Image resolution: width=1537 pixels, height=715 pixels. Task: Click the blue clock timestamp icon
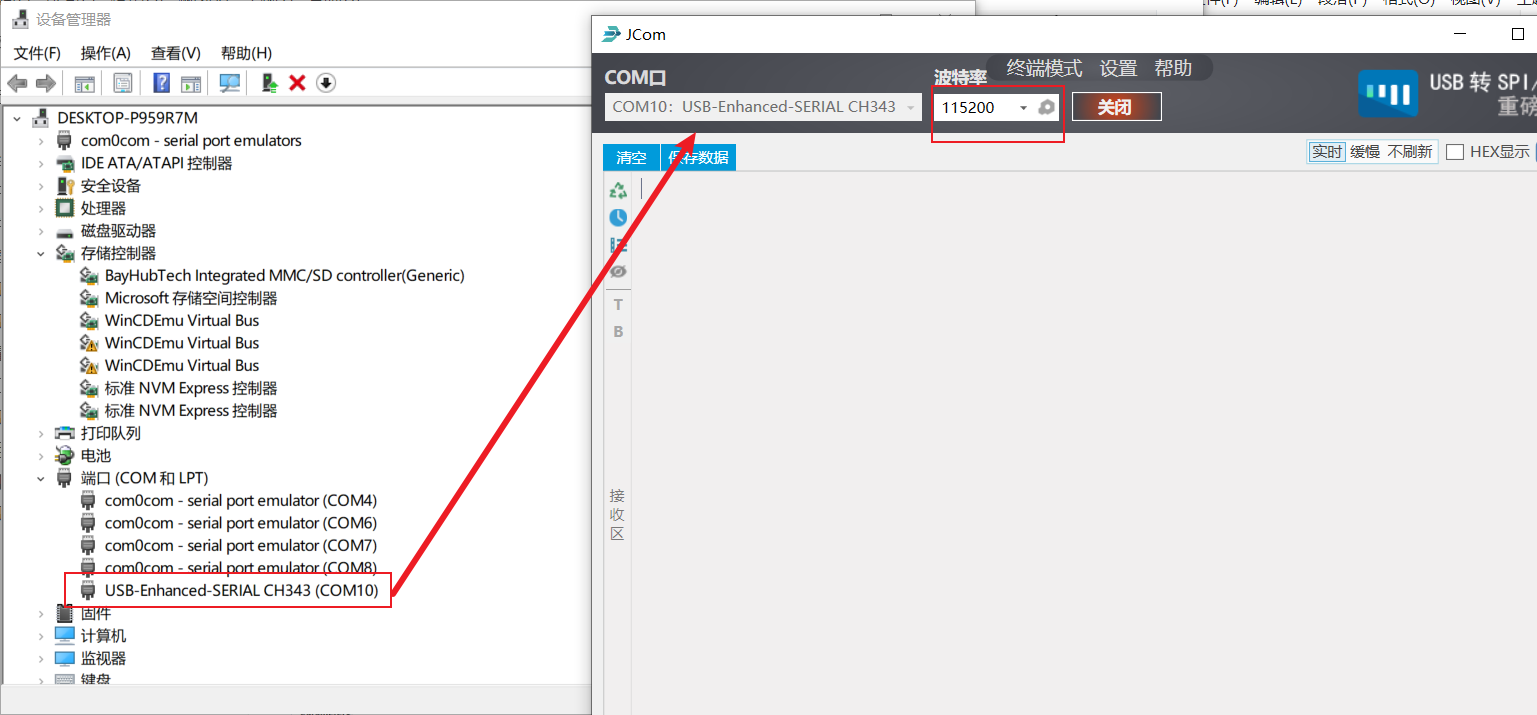(618, 217)
